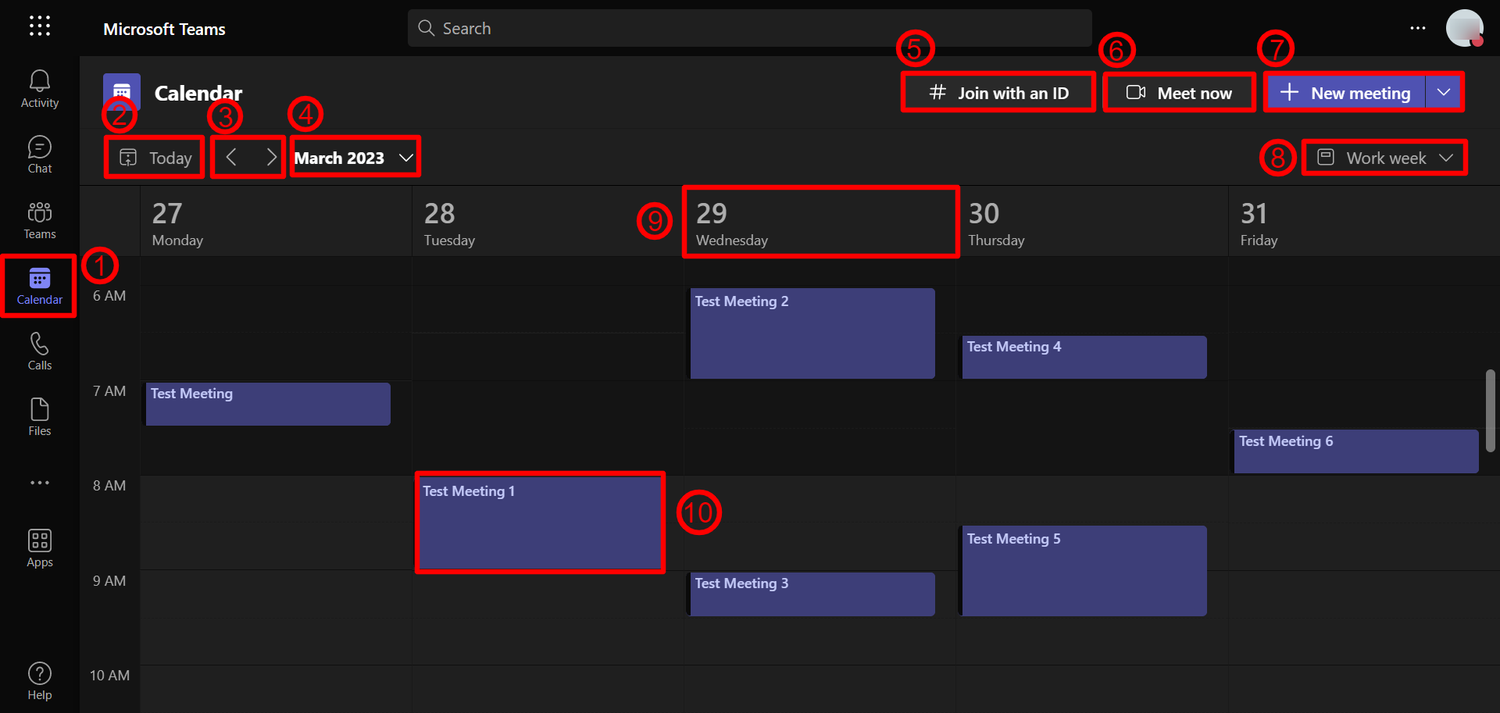Select the 28 Tuesday column header

pyautogui.click(x=548, y=222)
